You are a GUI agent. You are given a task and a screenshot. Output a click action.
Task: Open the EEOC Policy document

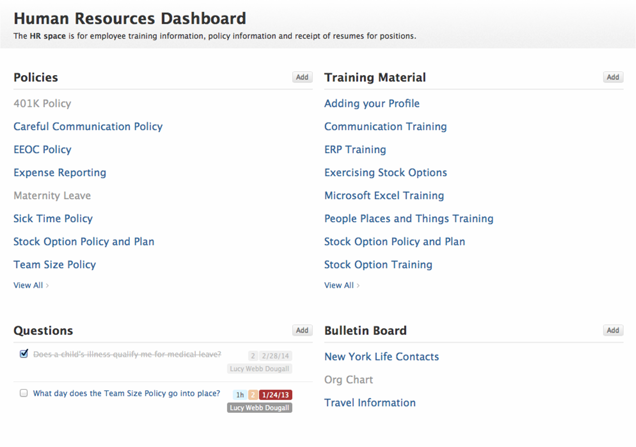(x=42, y=150)
